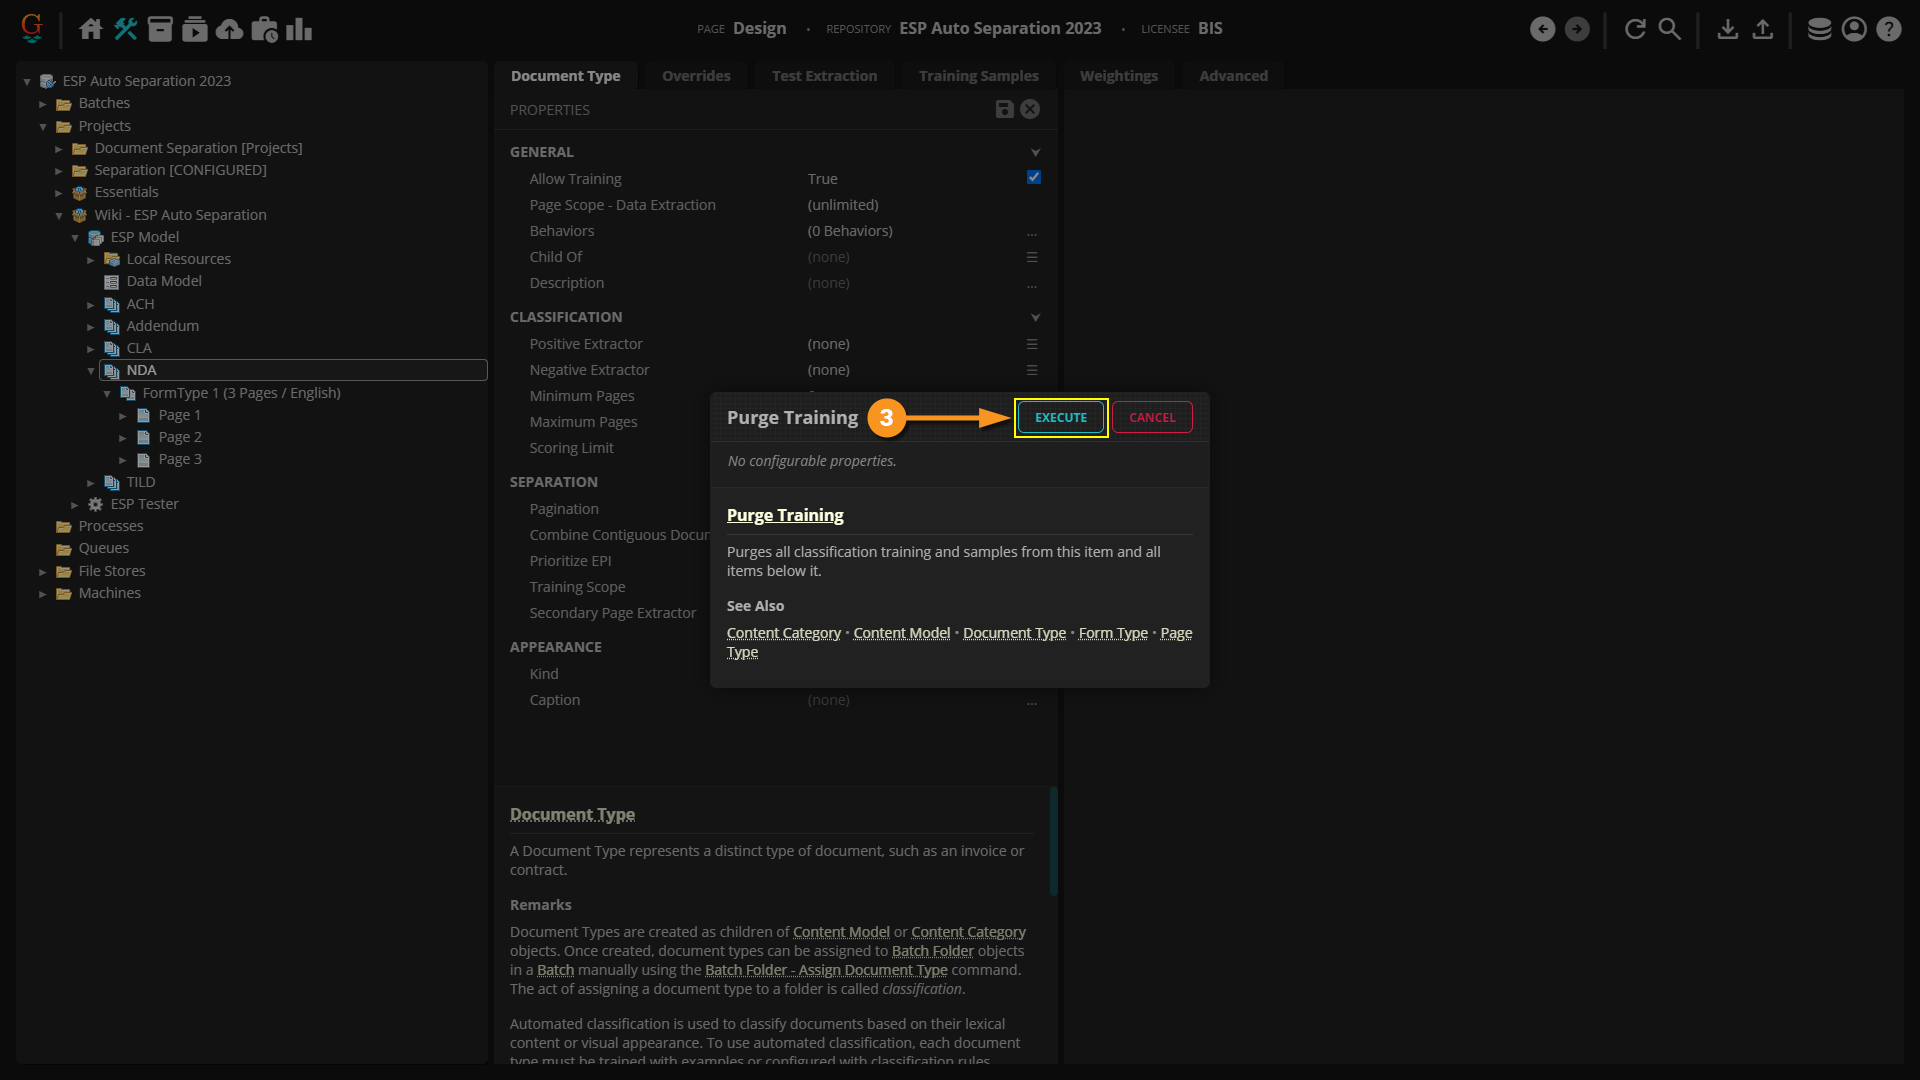
Task: Follow the Content Model link in See Also
Action: [x=901, y=633]
